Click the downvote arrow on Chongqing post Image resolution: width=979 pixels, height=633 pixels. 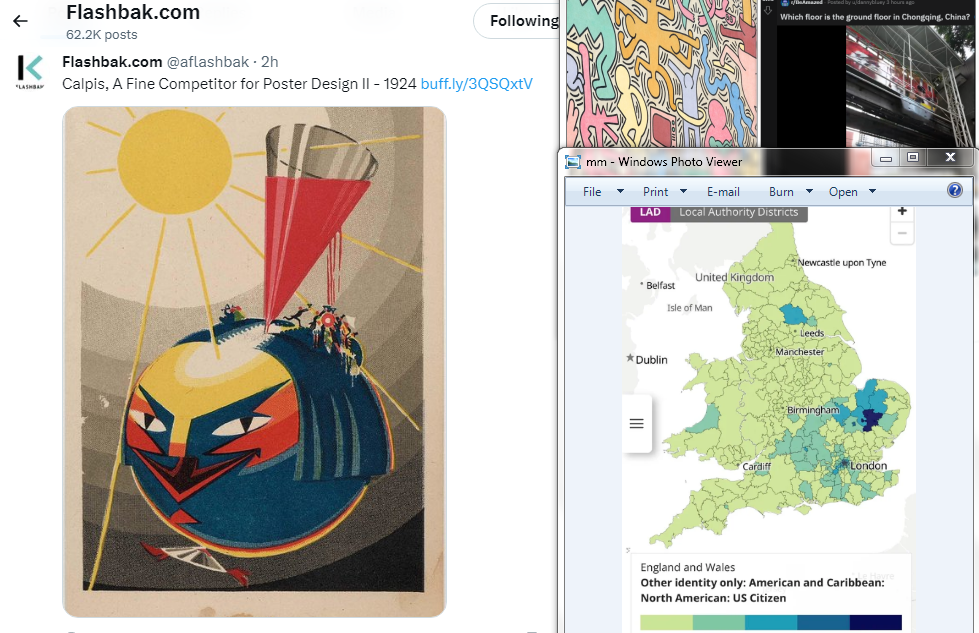768,10
